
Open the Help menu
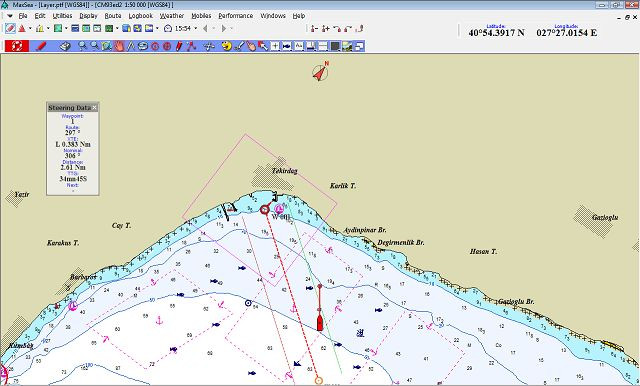click(x=299, y=16)
